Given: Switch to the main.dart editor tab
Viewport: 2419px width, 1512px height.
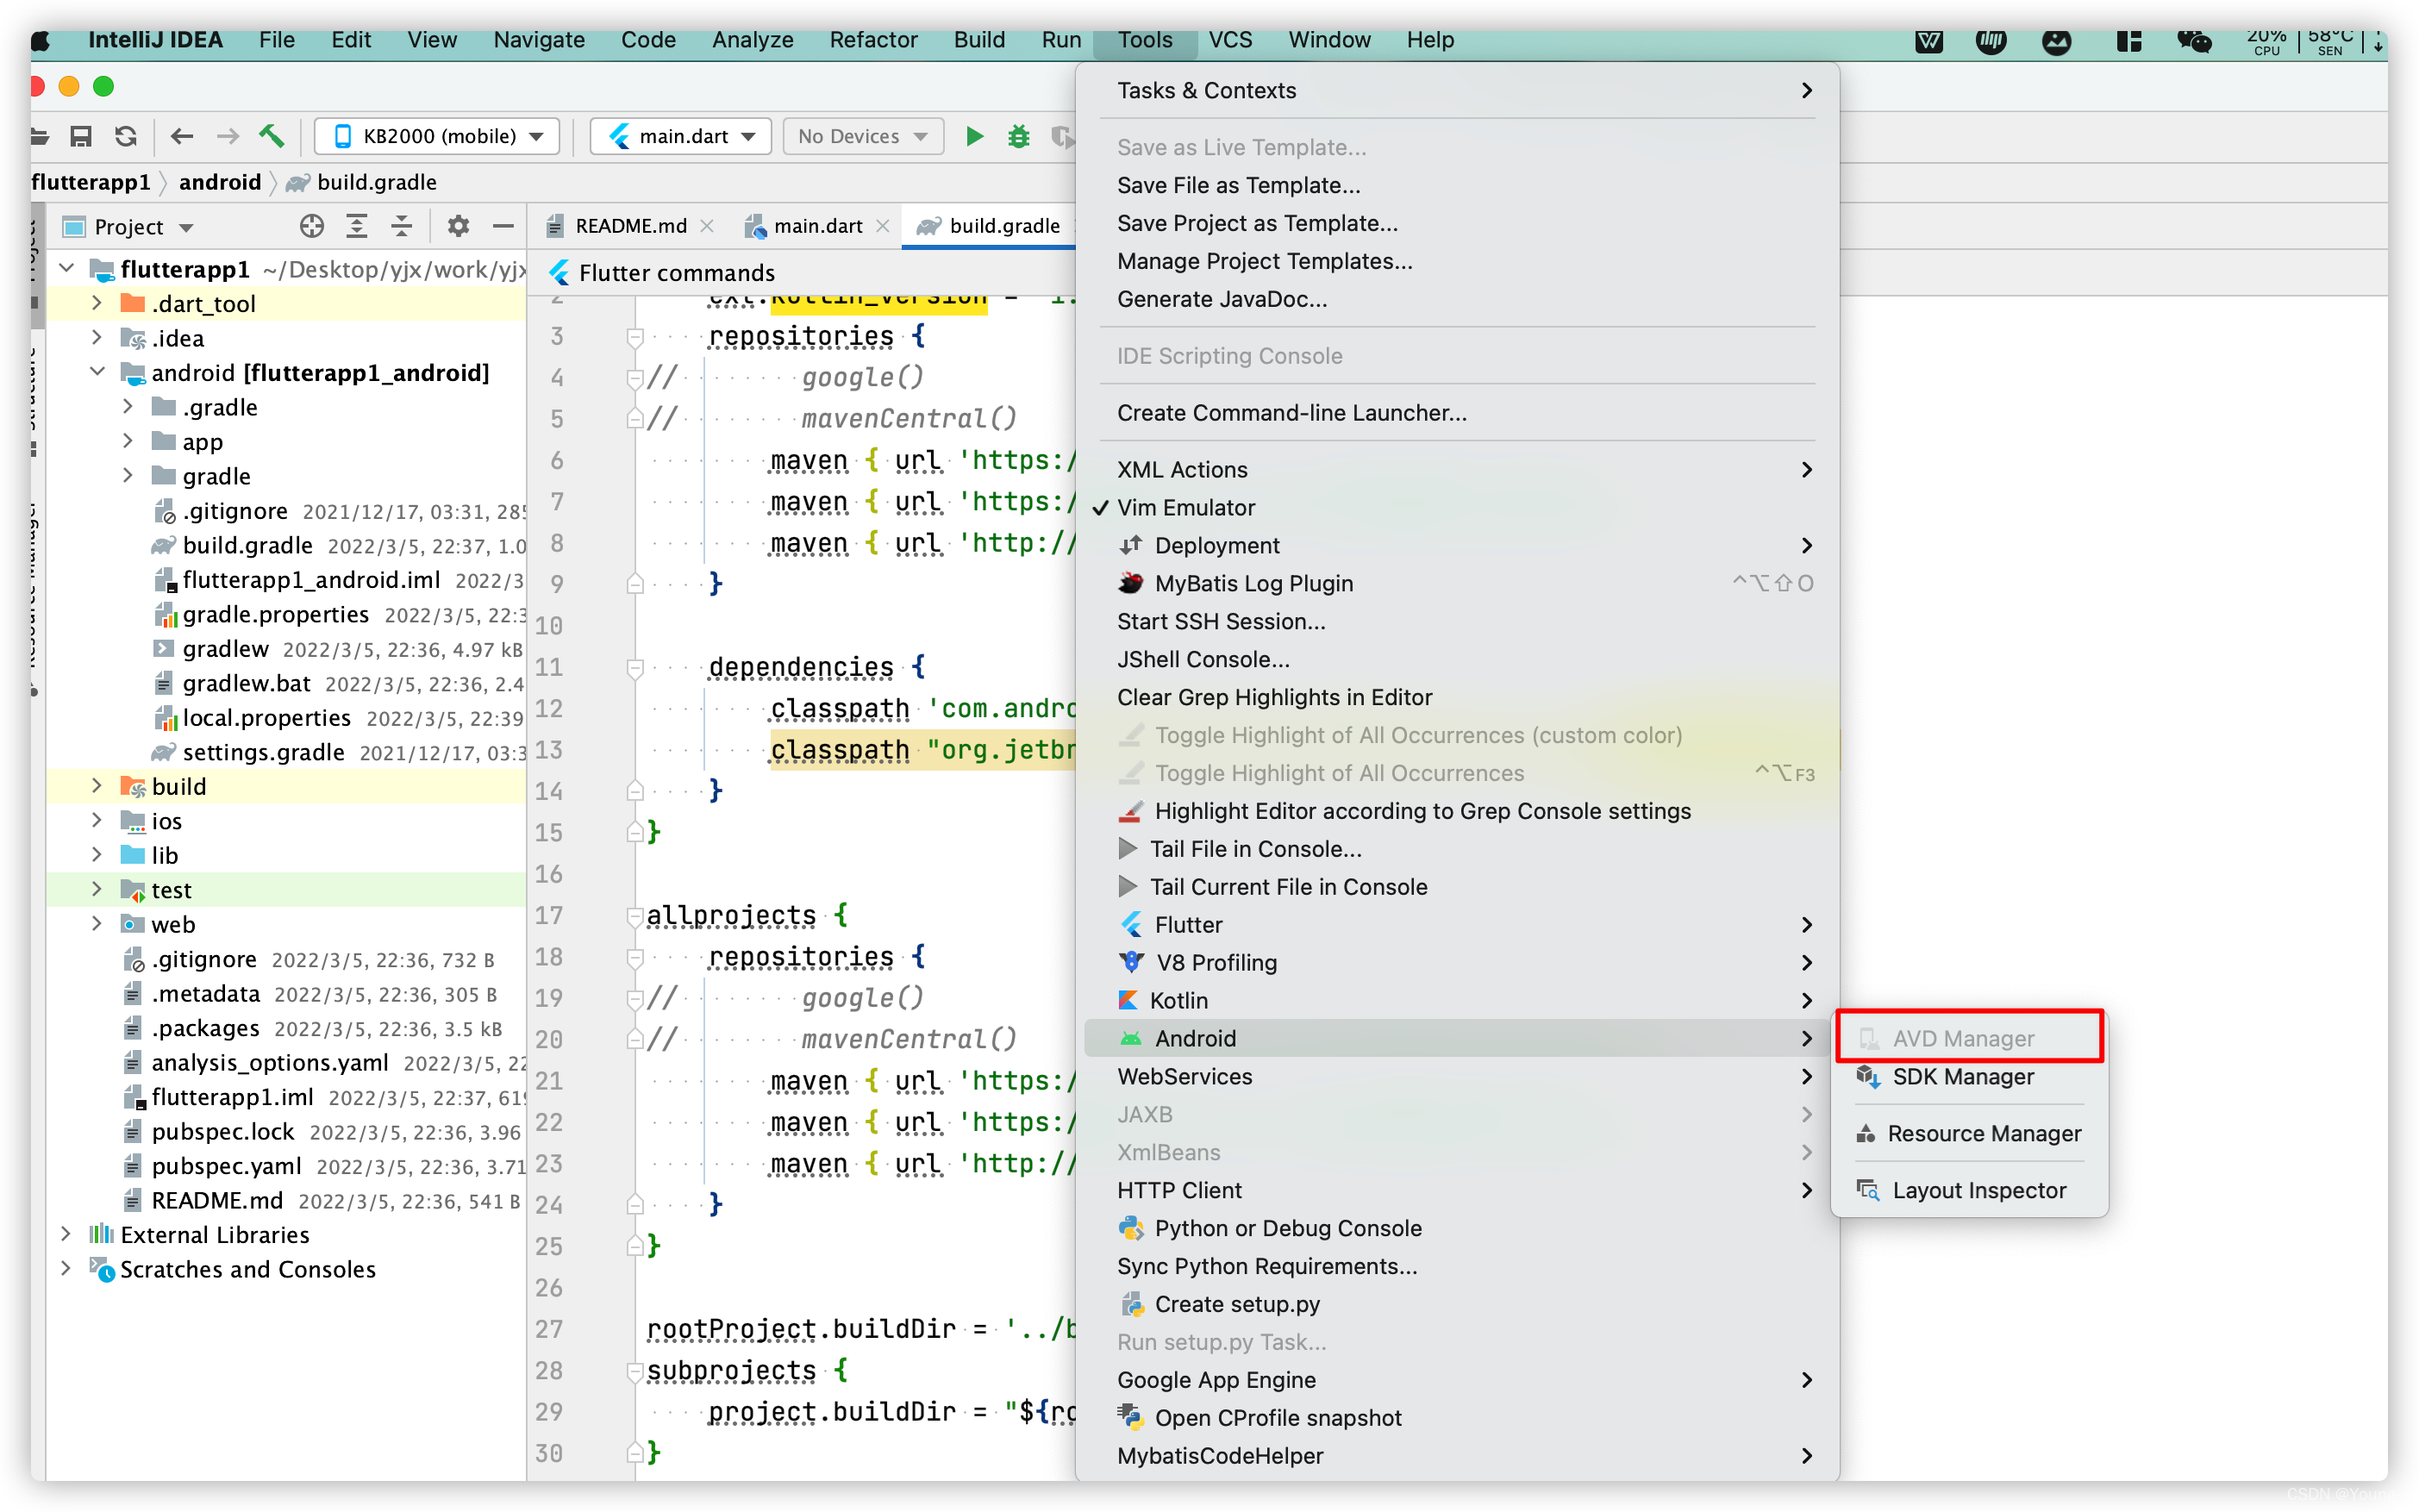Looking at the screenshot, I should (x=817, y=226).
